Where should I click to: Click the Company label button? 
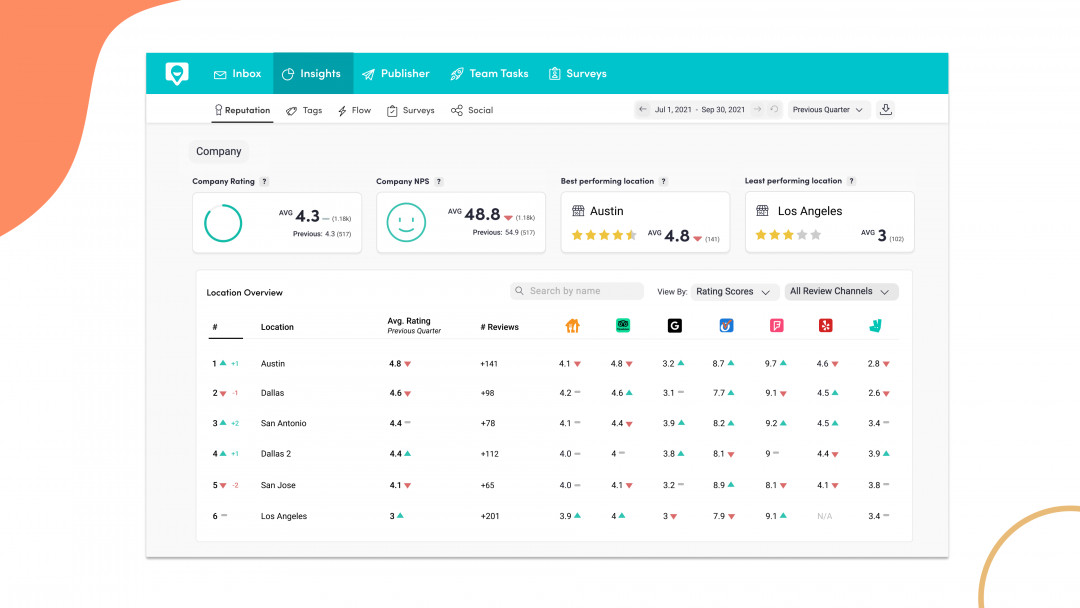(218, 151)
